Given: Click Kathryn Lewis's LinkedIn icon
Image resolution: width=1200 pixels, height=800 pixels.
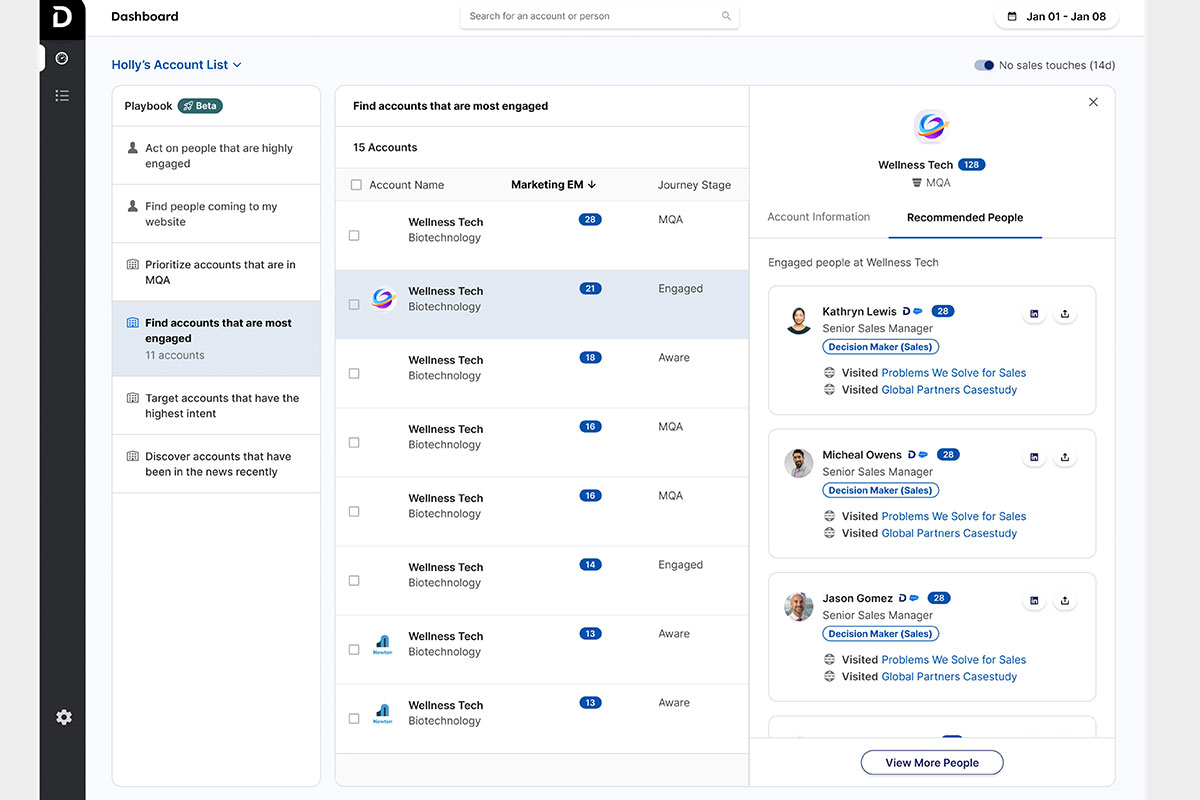Looking at the screenshot, I should click(x=1034, y=314).
